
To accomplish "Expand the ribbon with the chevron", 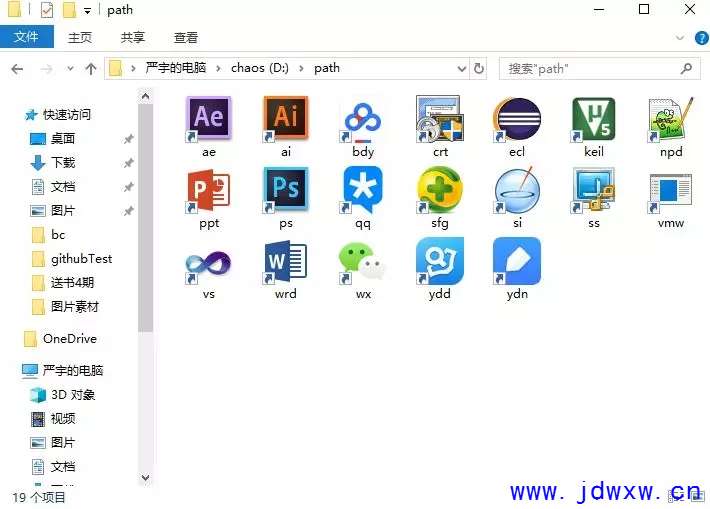I will click(x=680, y=38).
